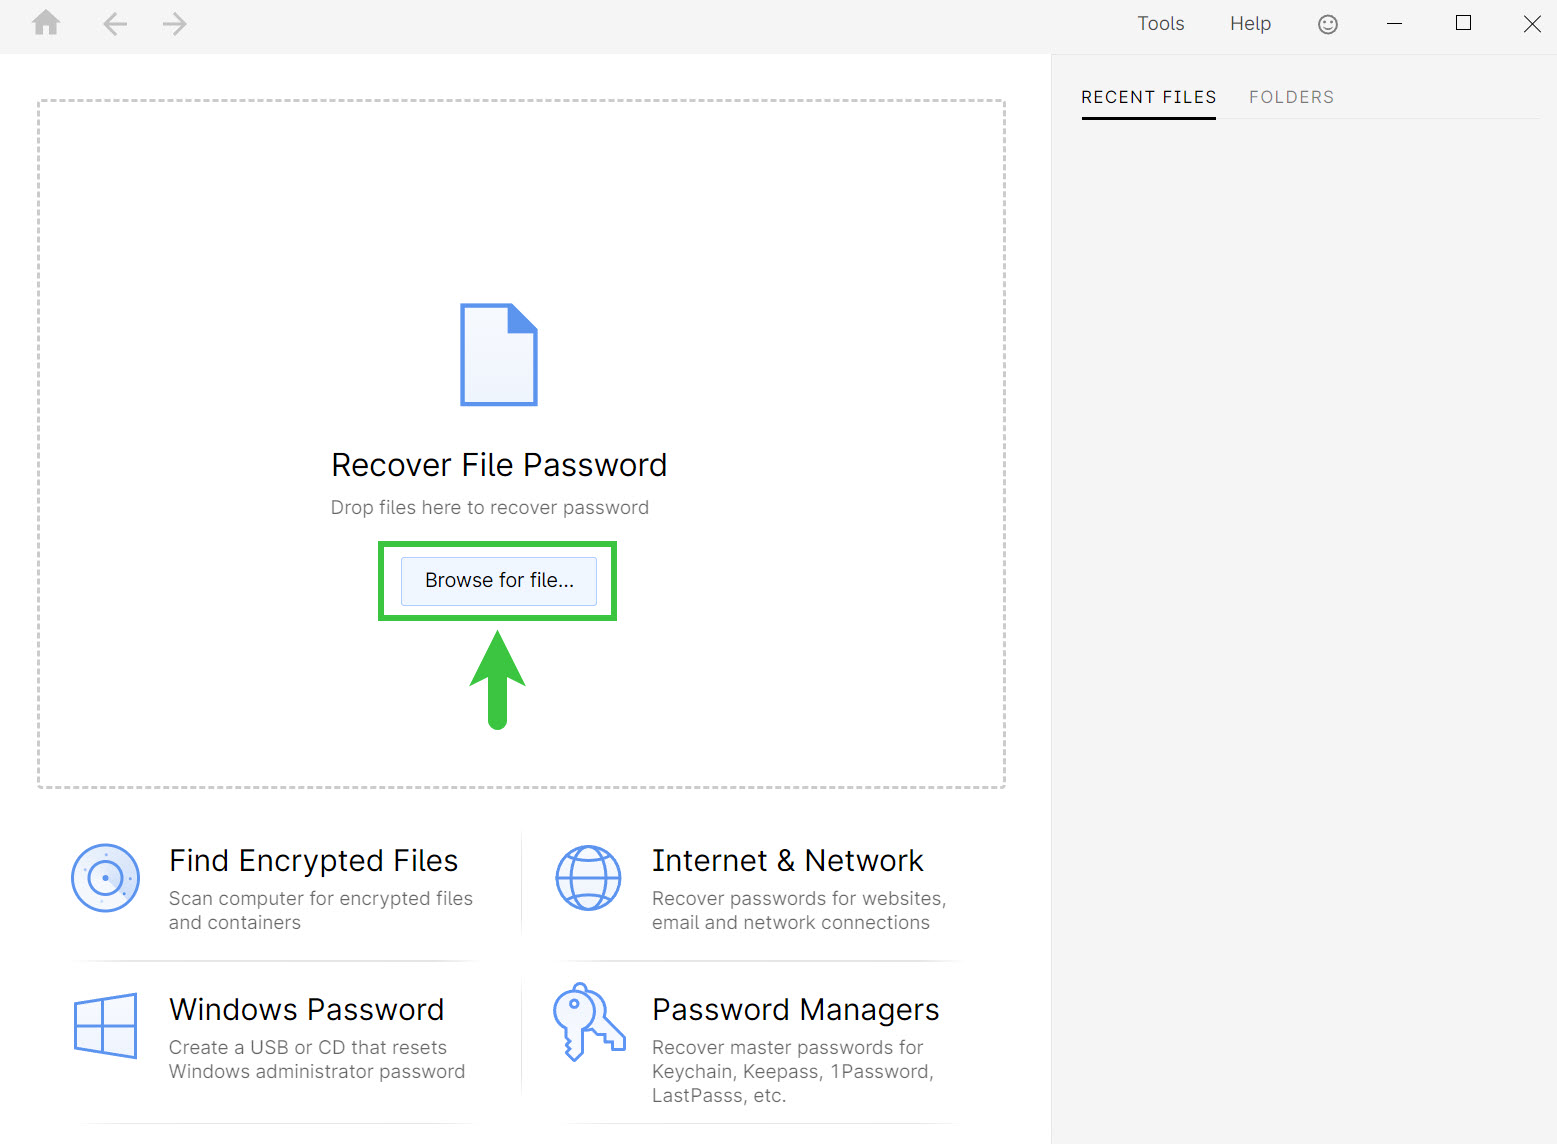Open Password Managers recovery option
Image resolution: width=1557 pixels, height=1144 pixels.
pyautogui.click(x=796, y=1009)
